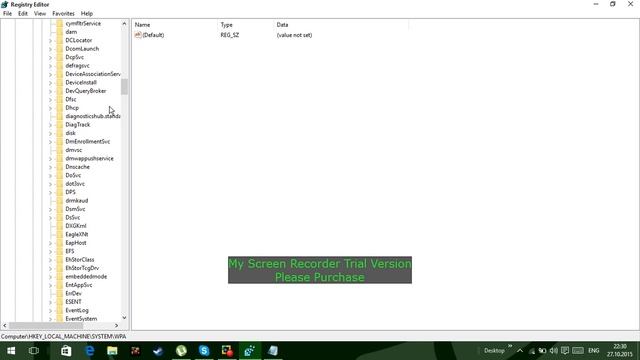
Task: Launch the Windows Store taskbar icon
Action: 66,351
